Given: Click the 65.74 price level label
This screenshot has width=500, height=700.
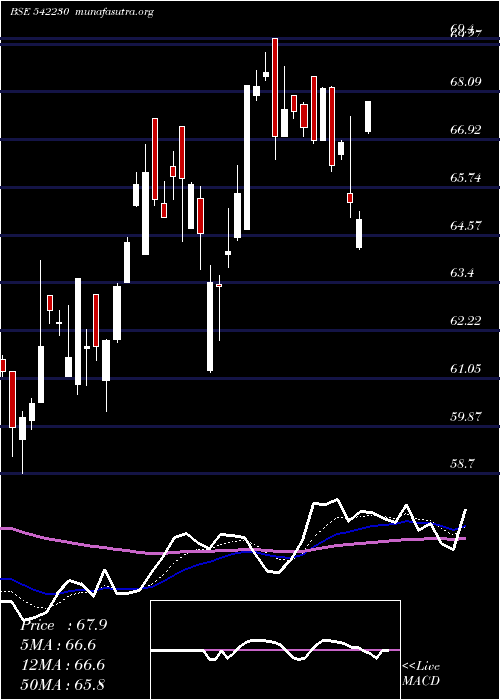Looking at the screenshot, I should click(465, 177).
